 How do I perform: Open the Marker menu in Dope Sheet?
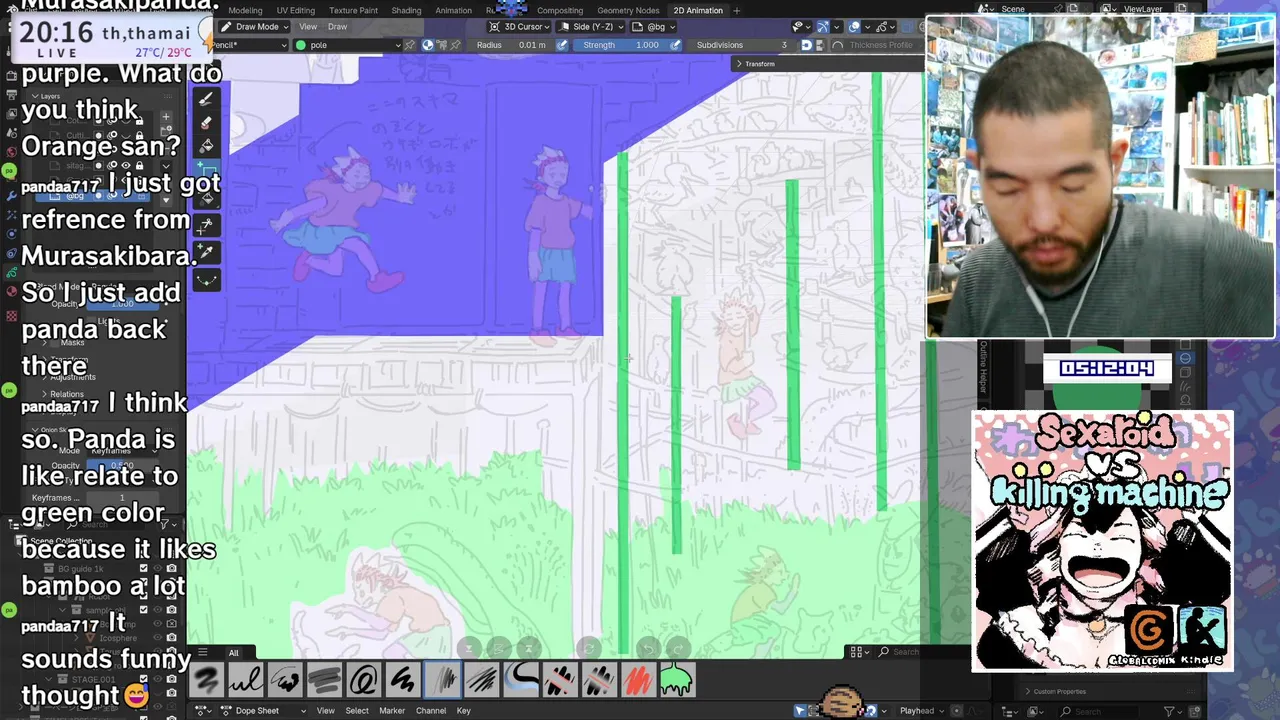pyautogui.click(x=392, y=711)
